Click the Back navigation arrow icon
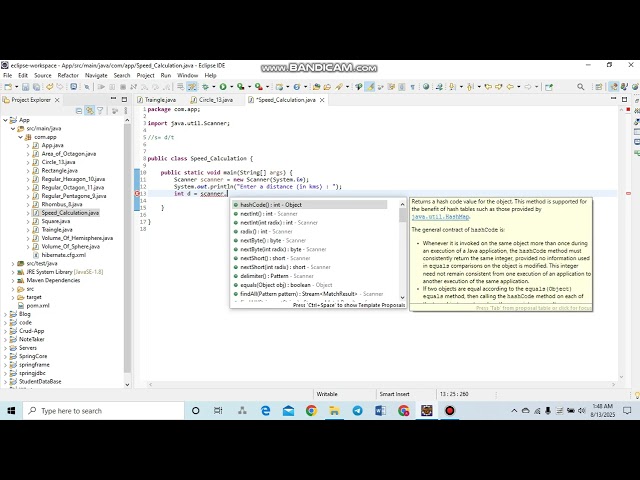Screen dimensions: 640x480 [x=510, y=87]
